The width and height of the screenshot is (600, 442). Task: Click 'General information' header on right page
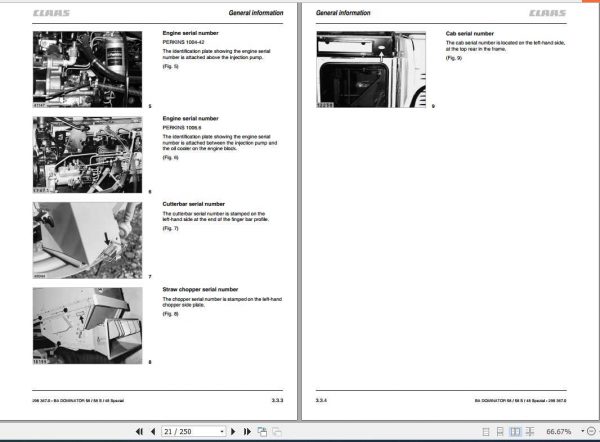point(343,13)
